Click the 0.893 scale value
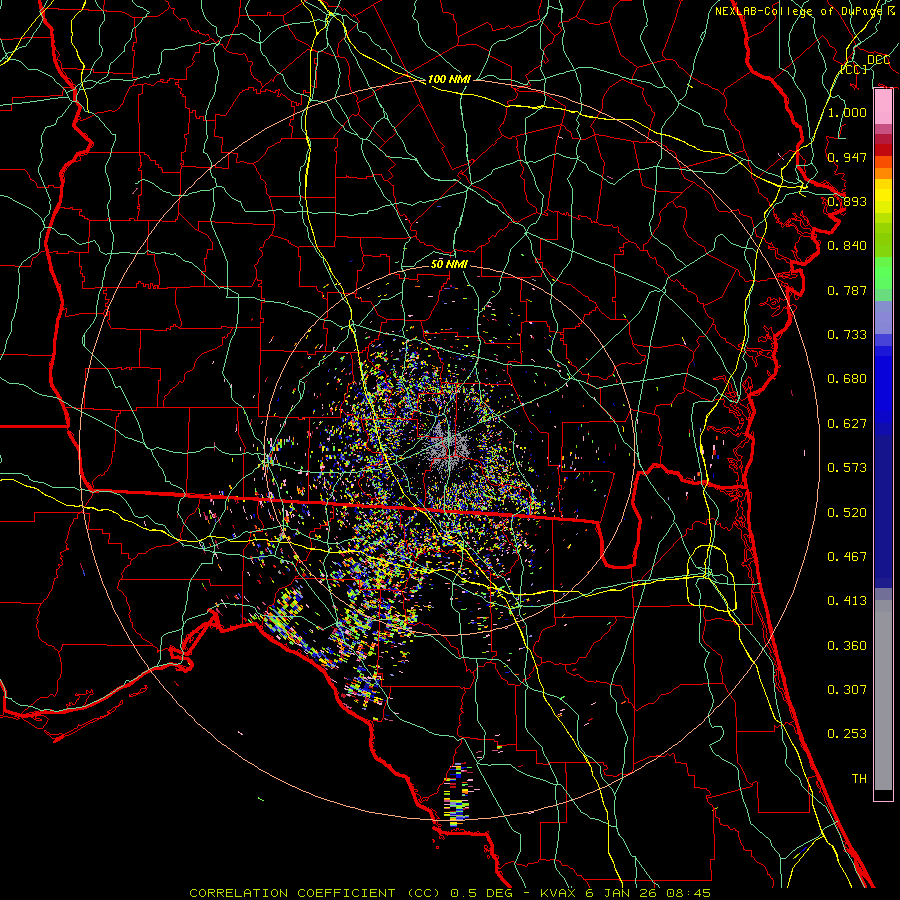The height and width of the screenshot is (900, 900). pos(847,201)
